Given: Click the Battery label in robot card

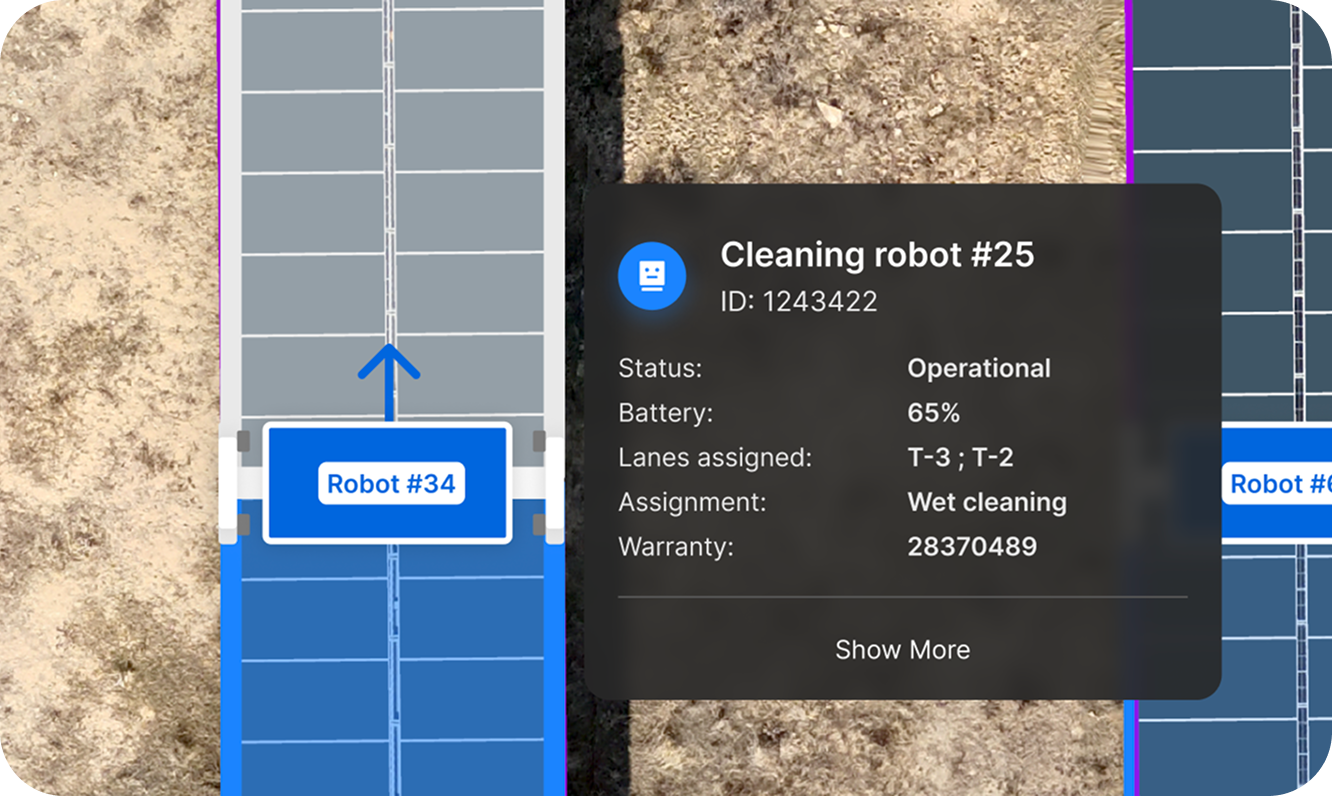Looking at the screenshot, I should 664,413.
